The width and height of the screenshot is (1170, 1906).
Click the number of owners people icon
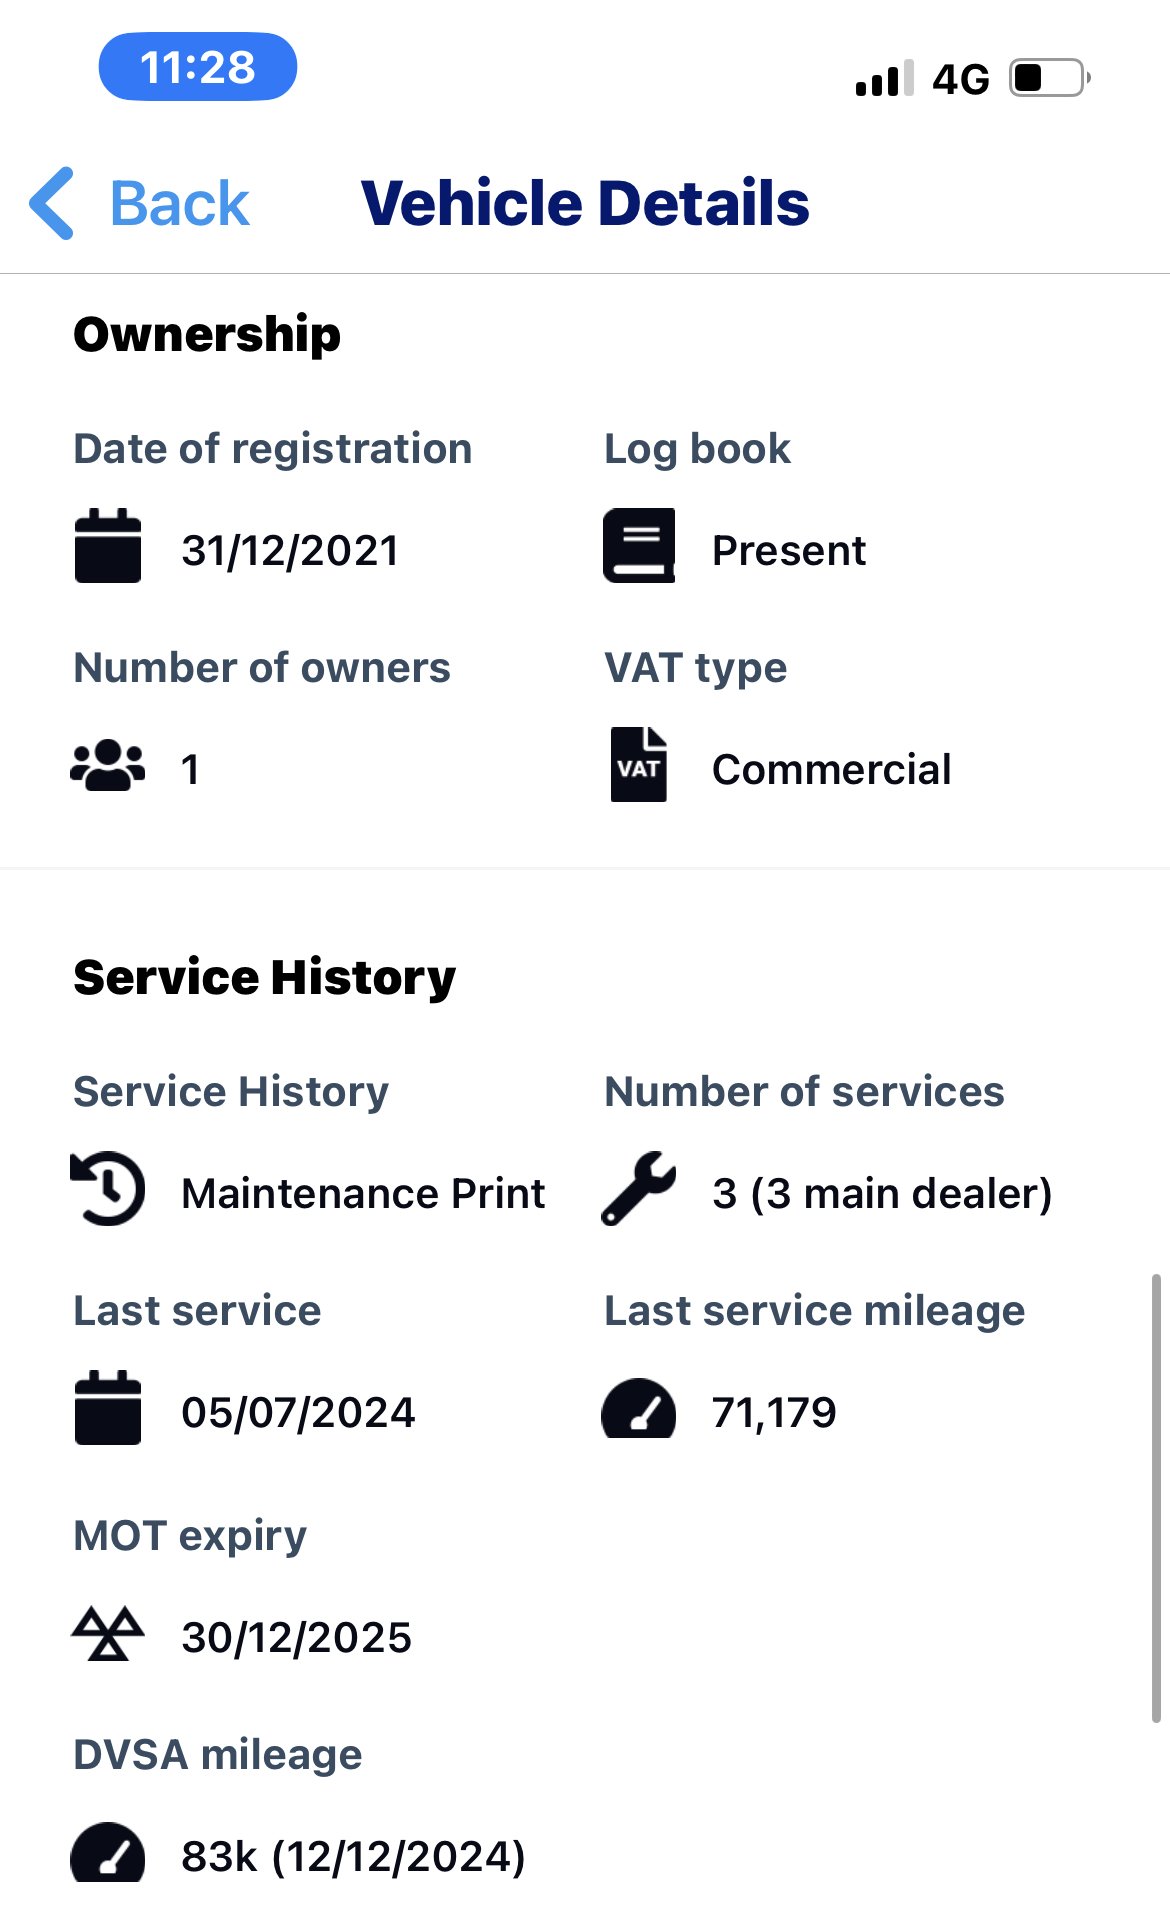(x=108, y=766)
